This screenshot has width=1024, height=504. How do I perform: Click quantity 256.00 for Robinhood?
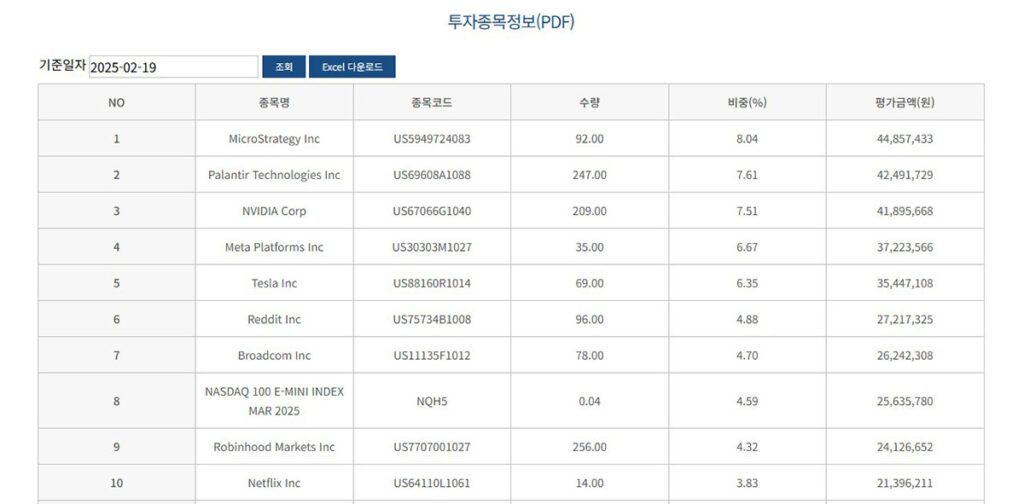tap(590, 447)
